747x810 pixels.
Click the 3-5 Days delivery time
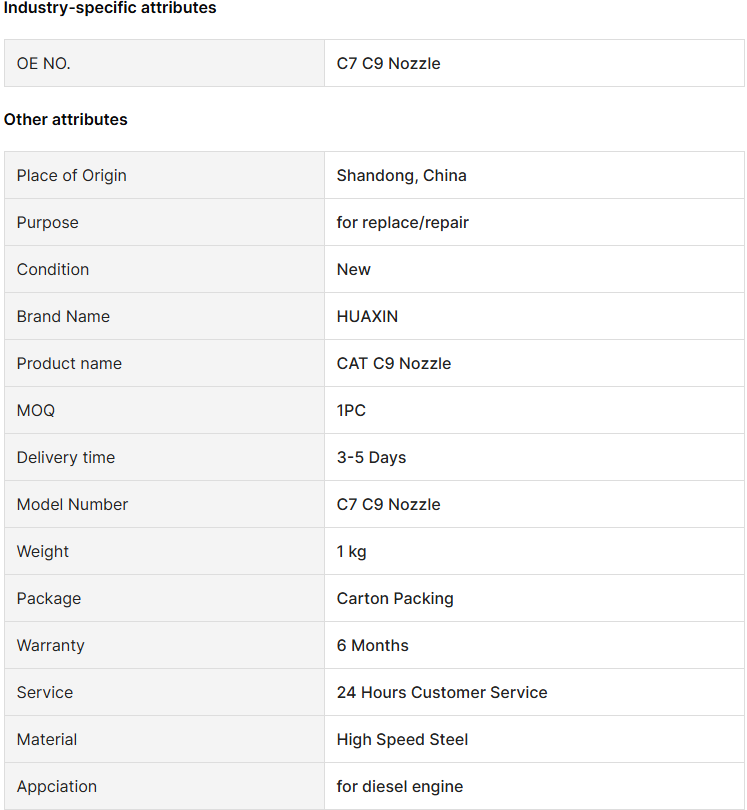[371, 458]
